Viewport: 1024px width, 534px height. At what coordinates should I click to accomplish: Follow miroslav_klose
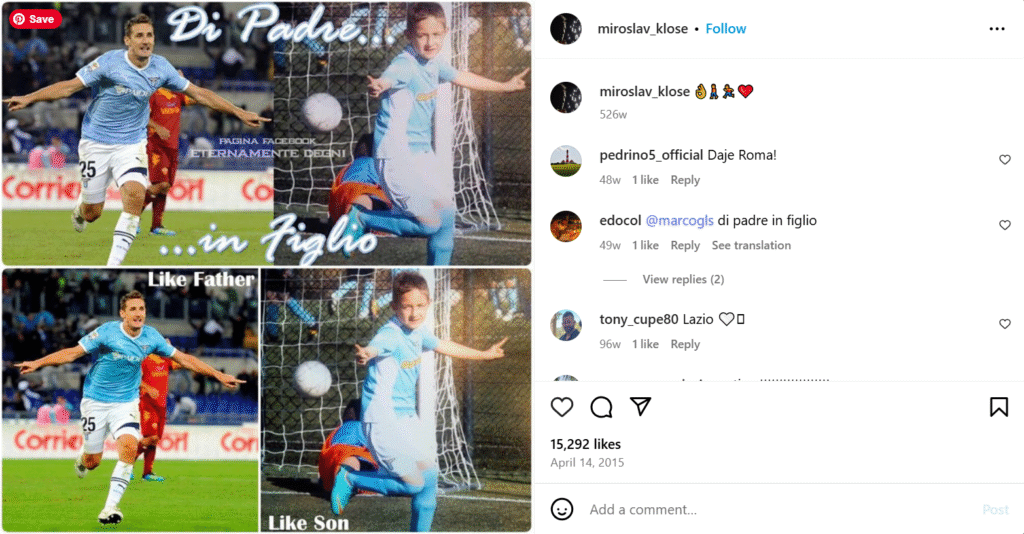[726, 29]
